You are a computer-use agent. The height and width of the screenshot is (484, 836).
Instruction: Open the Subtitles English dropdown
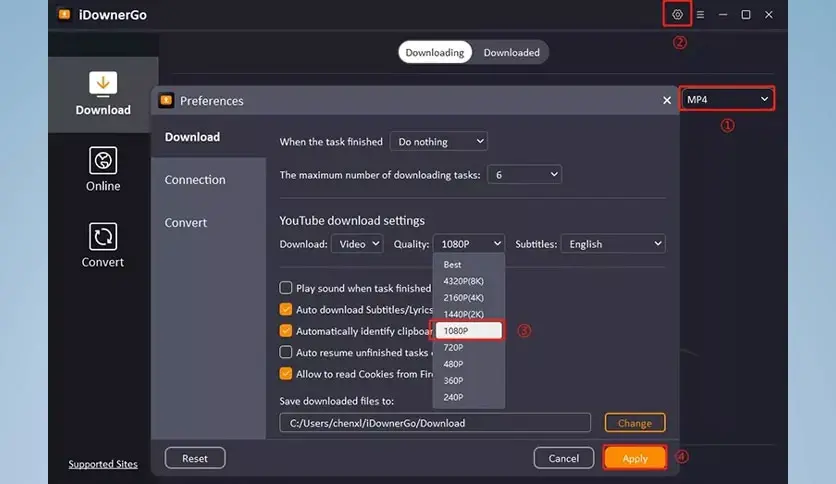612,244
